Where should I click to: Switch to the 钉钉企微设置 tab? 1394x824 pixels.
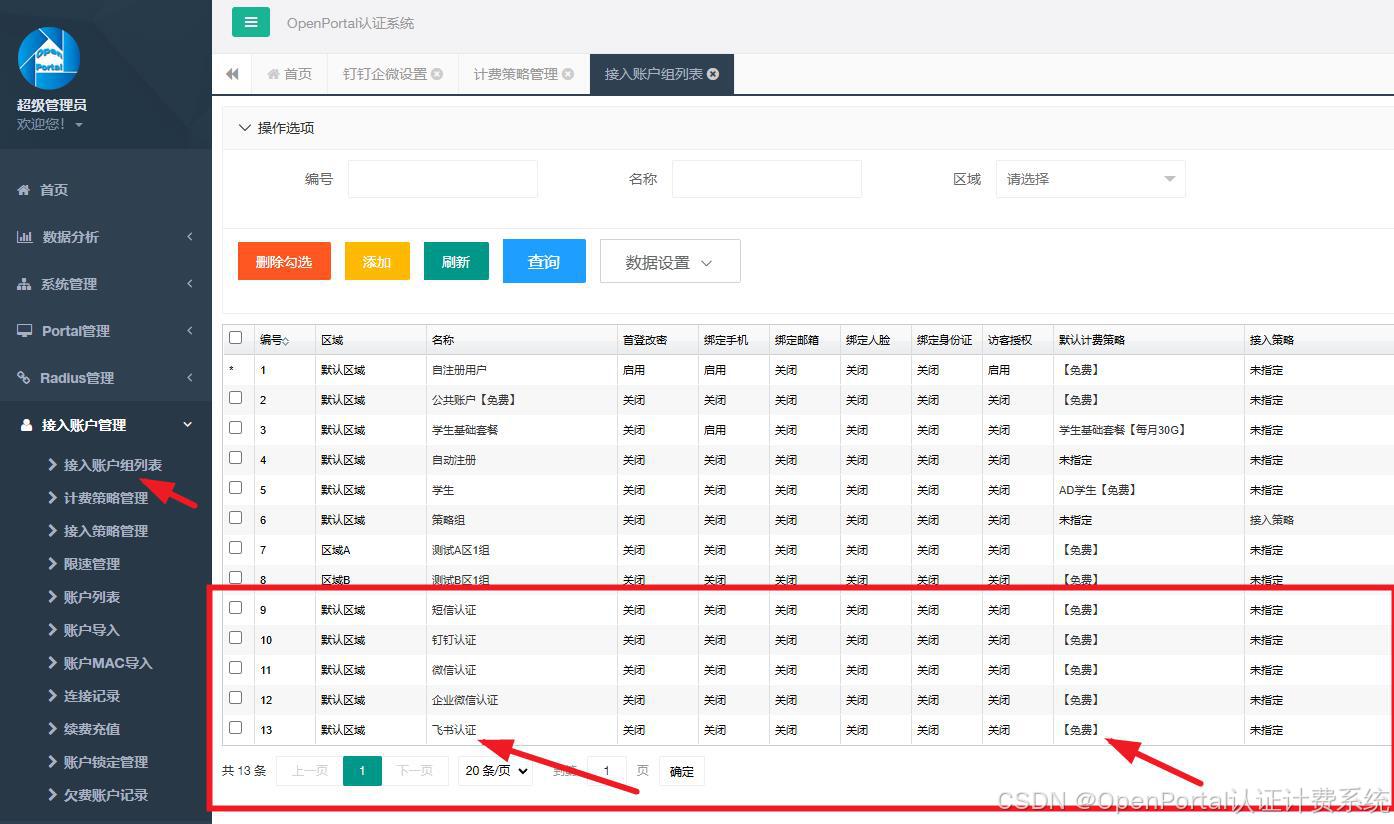[393, 74]
